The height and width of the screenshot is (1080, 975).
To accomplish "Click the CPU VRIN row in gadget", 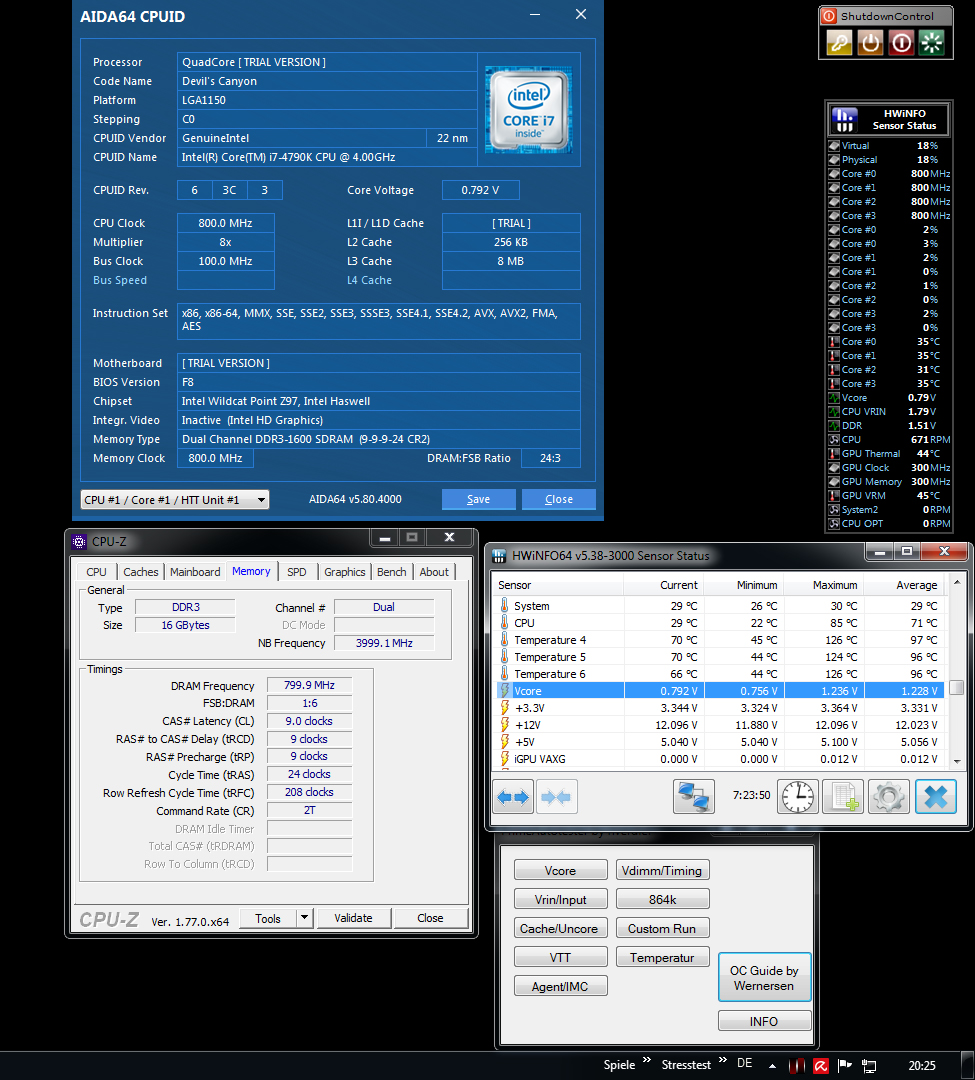I will pos(889,411).
